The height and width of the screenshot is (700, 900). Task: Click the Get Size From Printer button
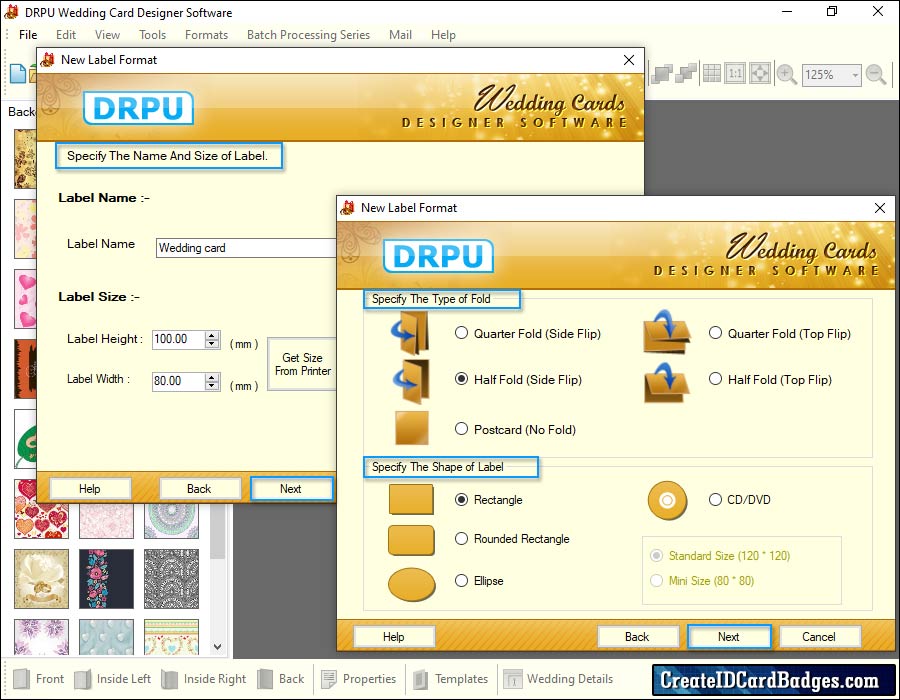(x=302, y=364)
